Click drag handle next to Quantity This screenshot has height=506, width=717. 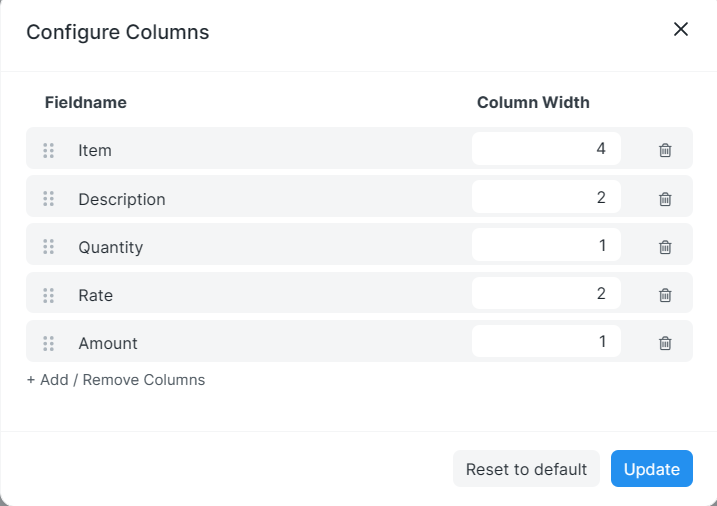click(x=48, y=246)
